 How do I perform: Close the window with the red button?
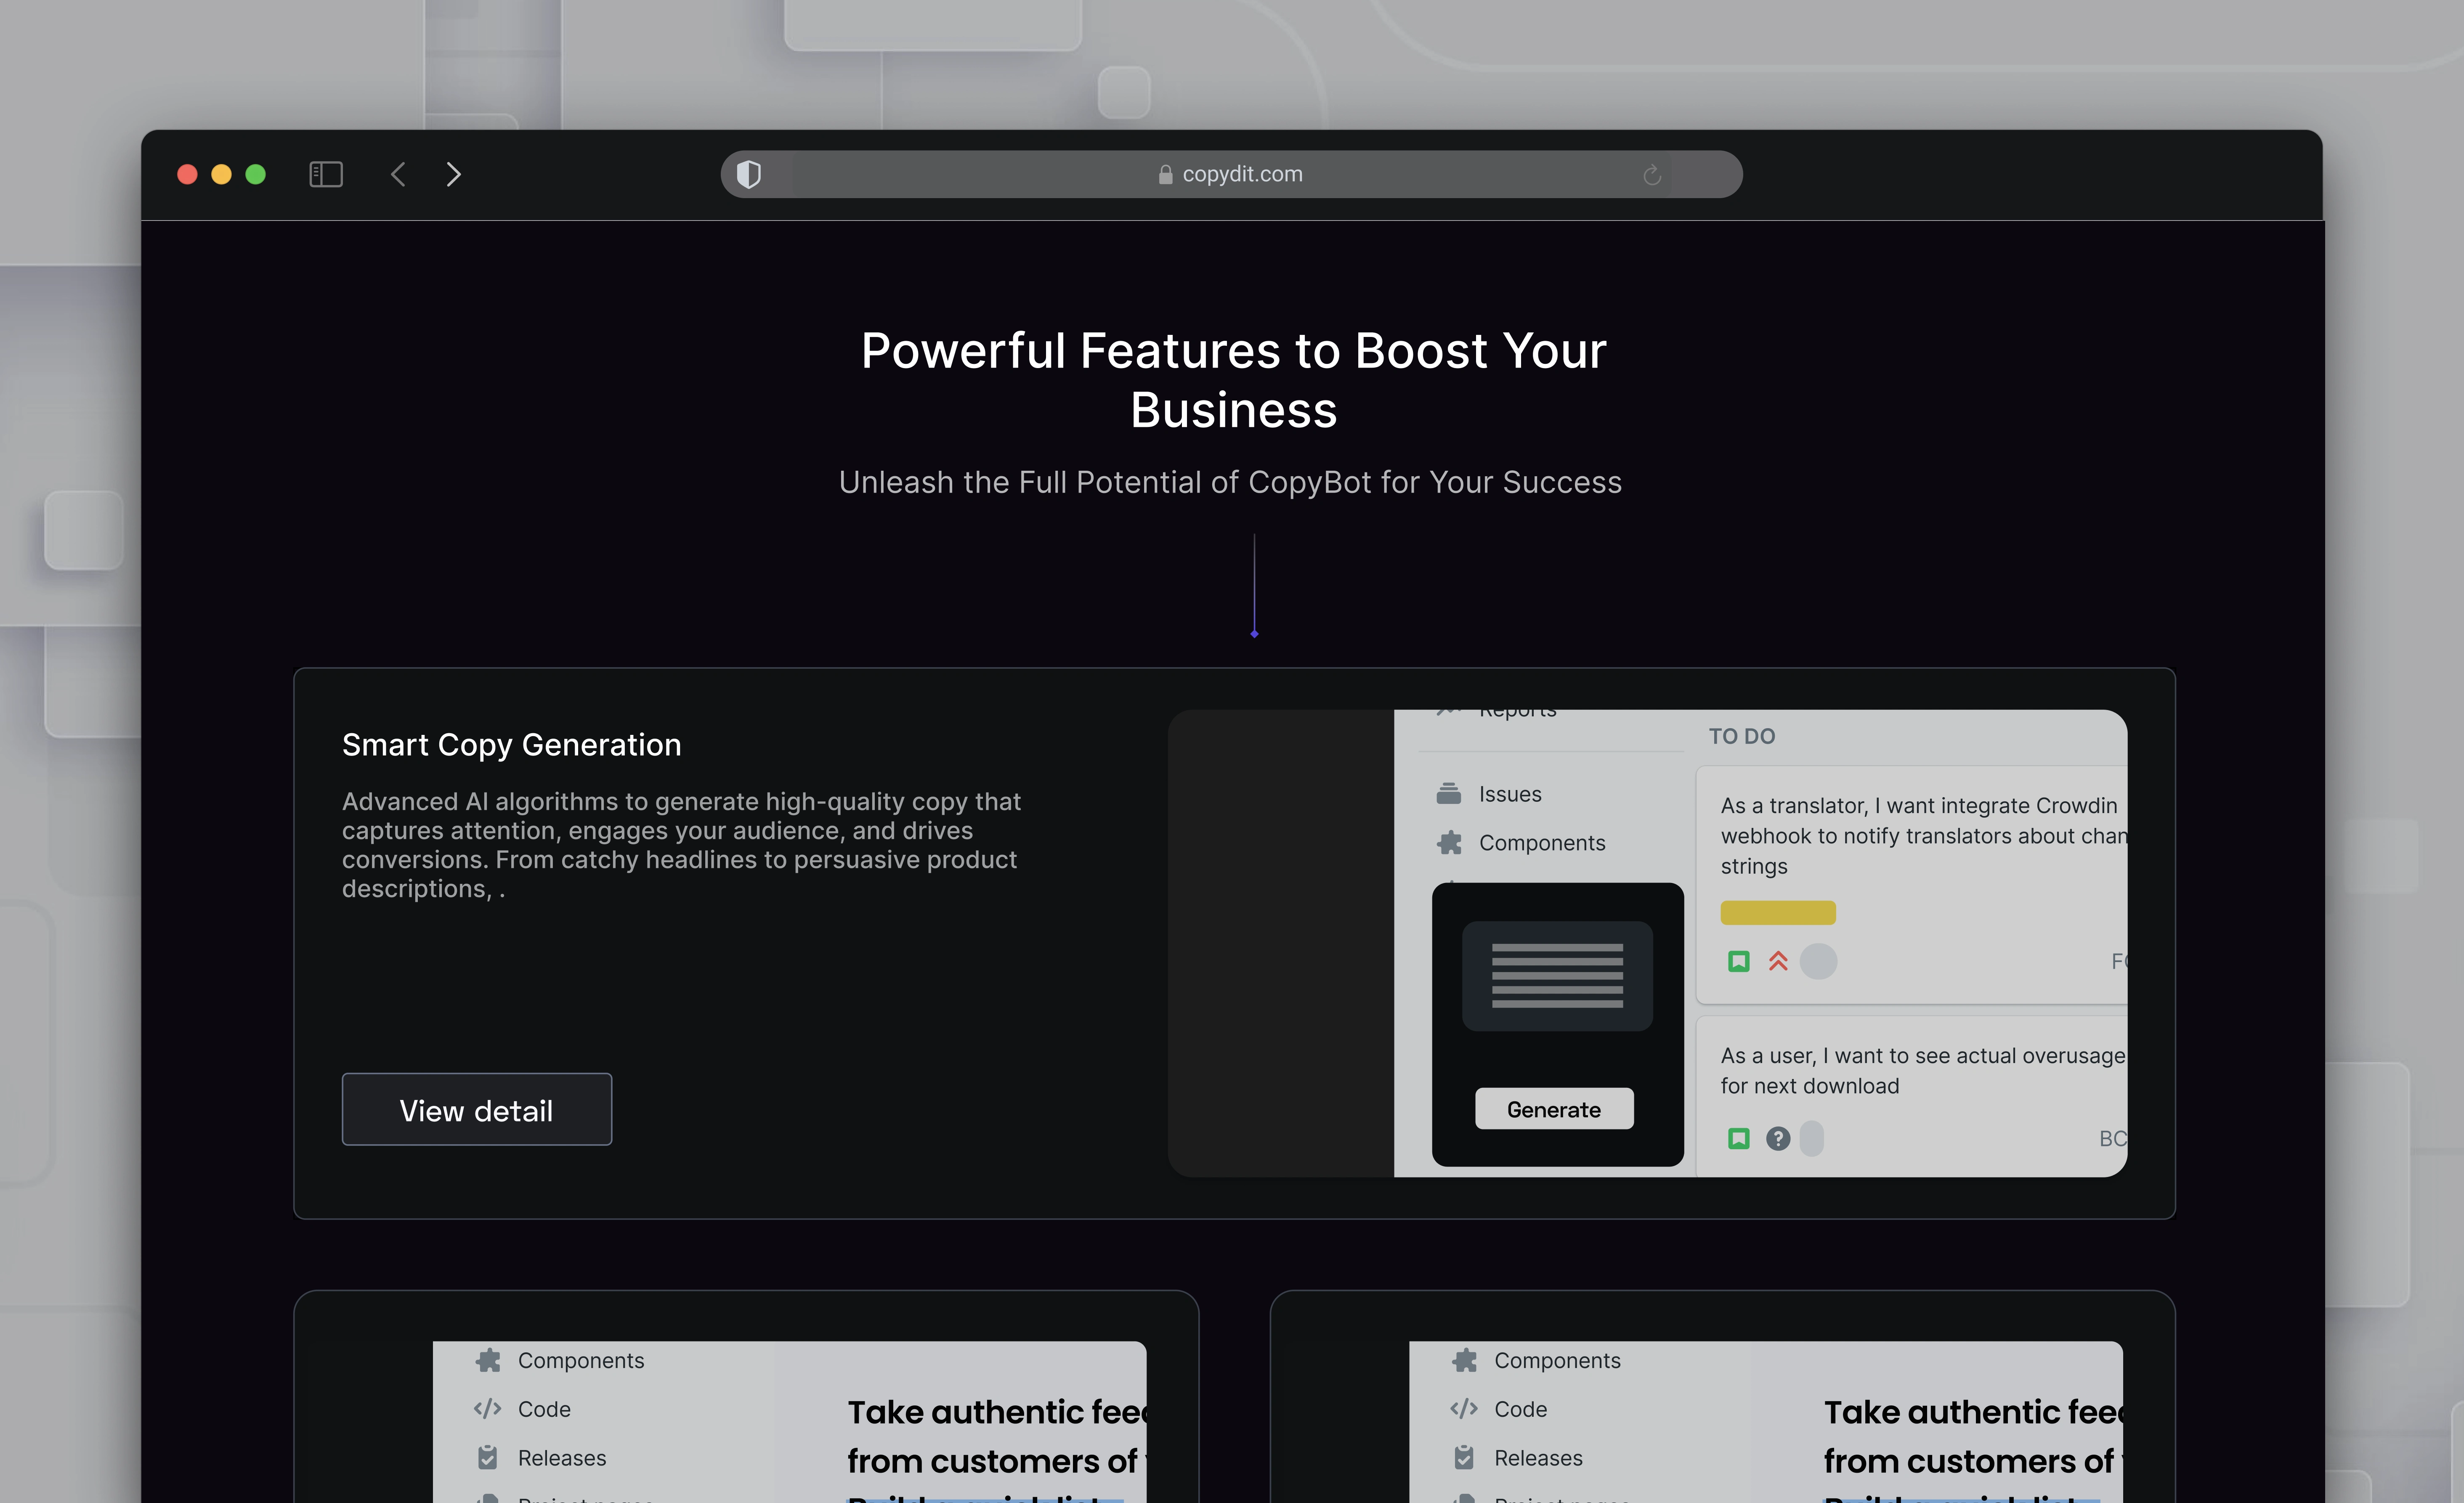pos(187,174)
